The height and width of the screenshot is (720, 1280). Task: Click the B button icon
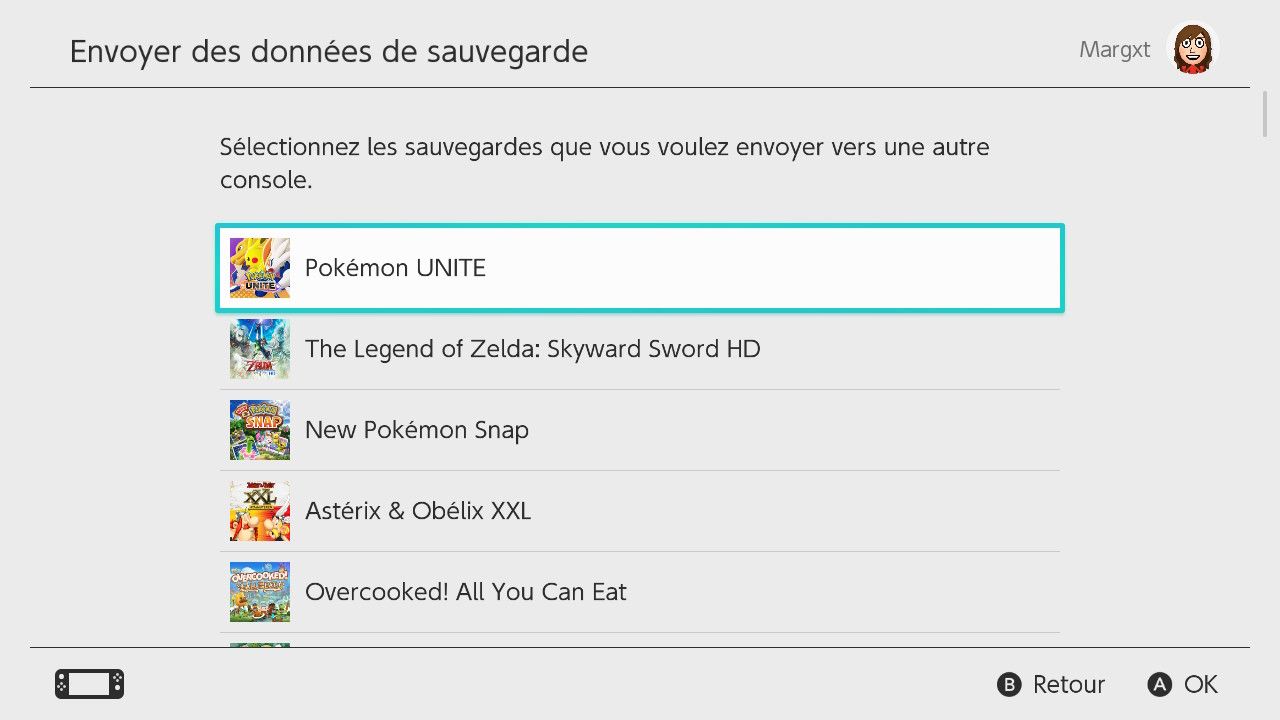pyautogui.click(x=1010, y=685)
